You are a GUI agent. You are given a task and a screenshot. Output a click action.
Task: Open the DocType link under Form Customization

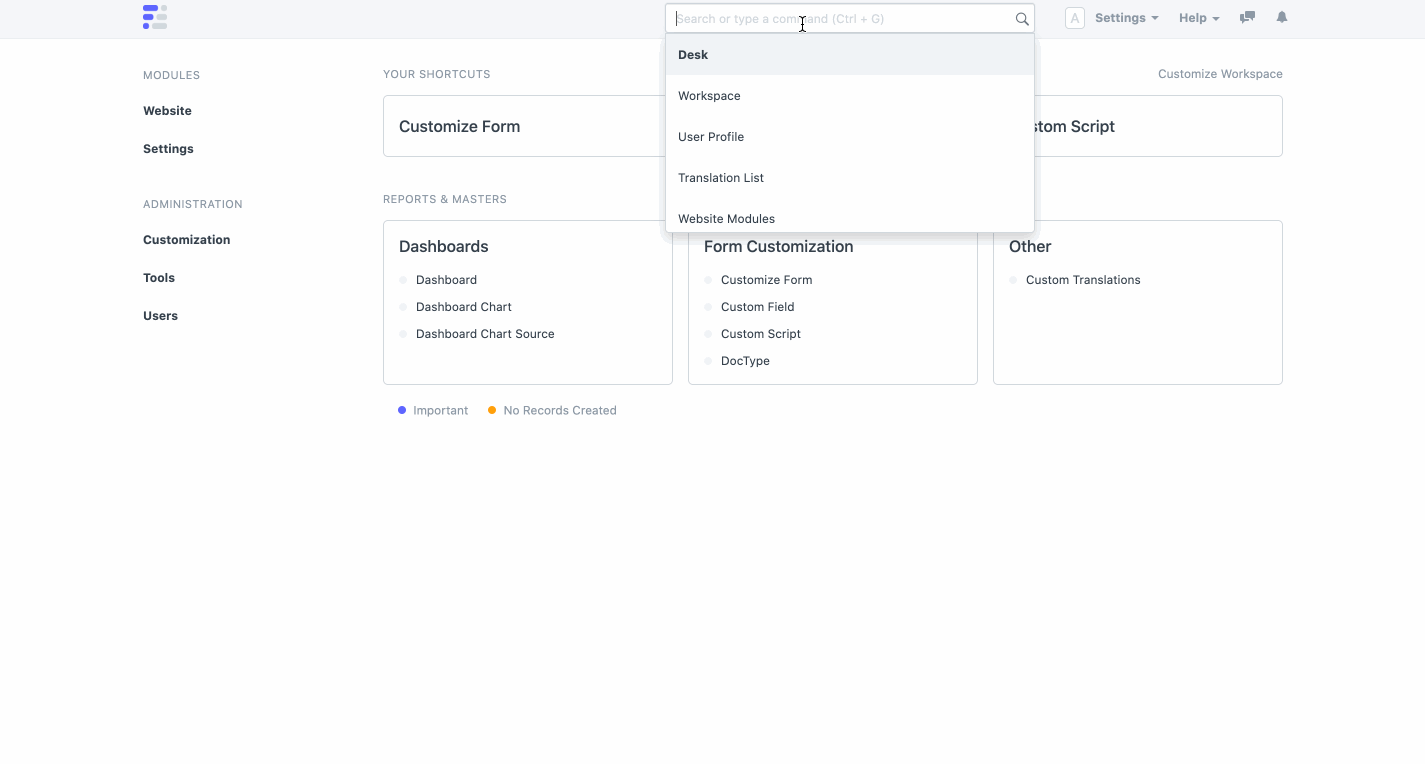click(745, 361)
